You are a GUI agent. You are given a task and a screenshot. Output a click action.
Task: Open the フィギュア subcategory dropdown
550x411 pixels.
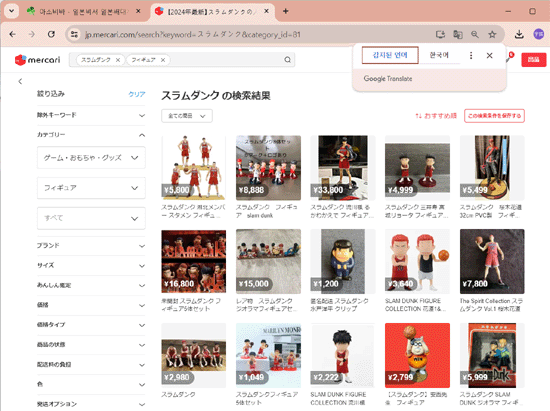[91, 188]
